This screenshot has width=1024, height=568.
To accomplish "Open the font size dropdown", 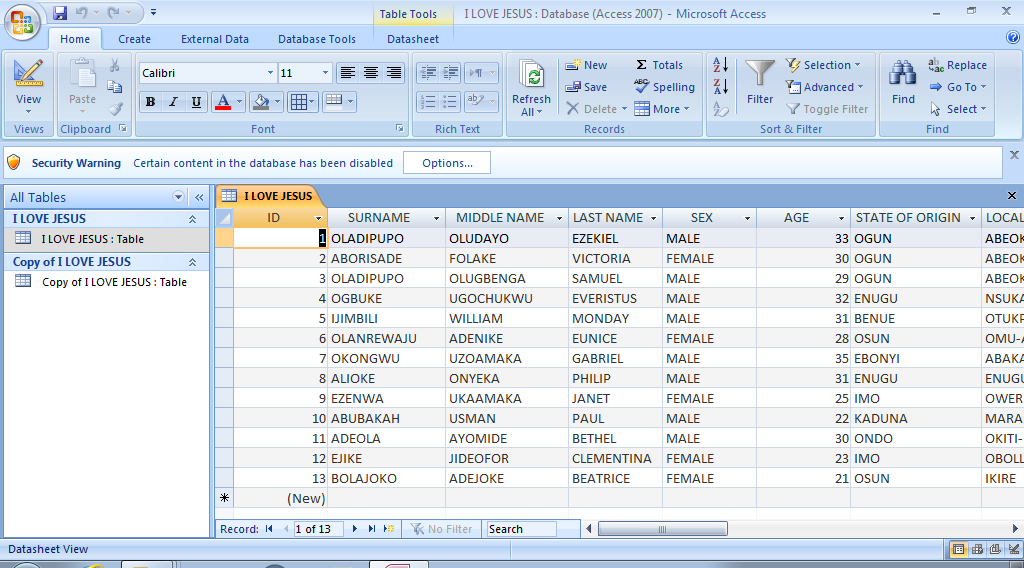I will coord(325,73).
